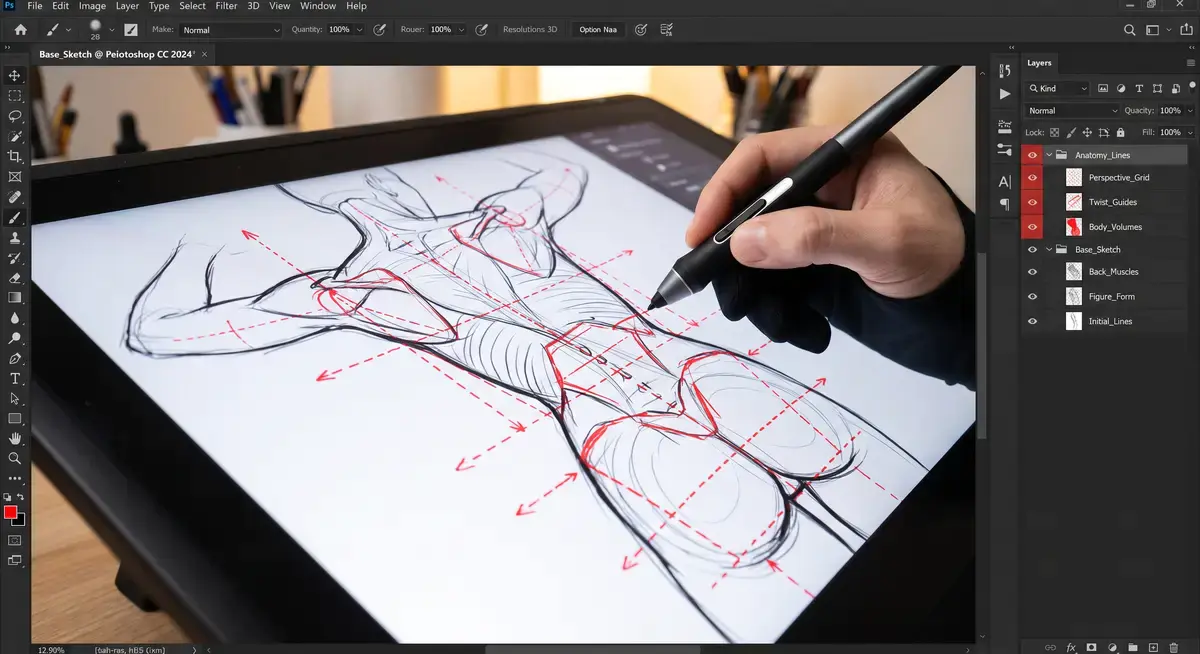Open the Layer menu
Image resolution: width=1200 pixels, height=654 pixels.
click(x=127, y=6)
